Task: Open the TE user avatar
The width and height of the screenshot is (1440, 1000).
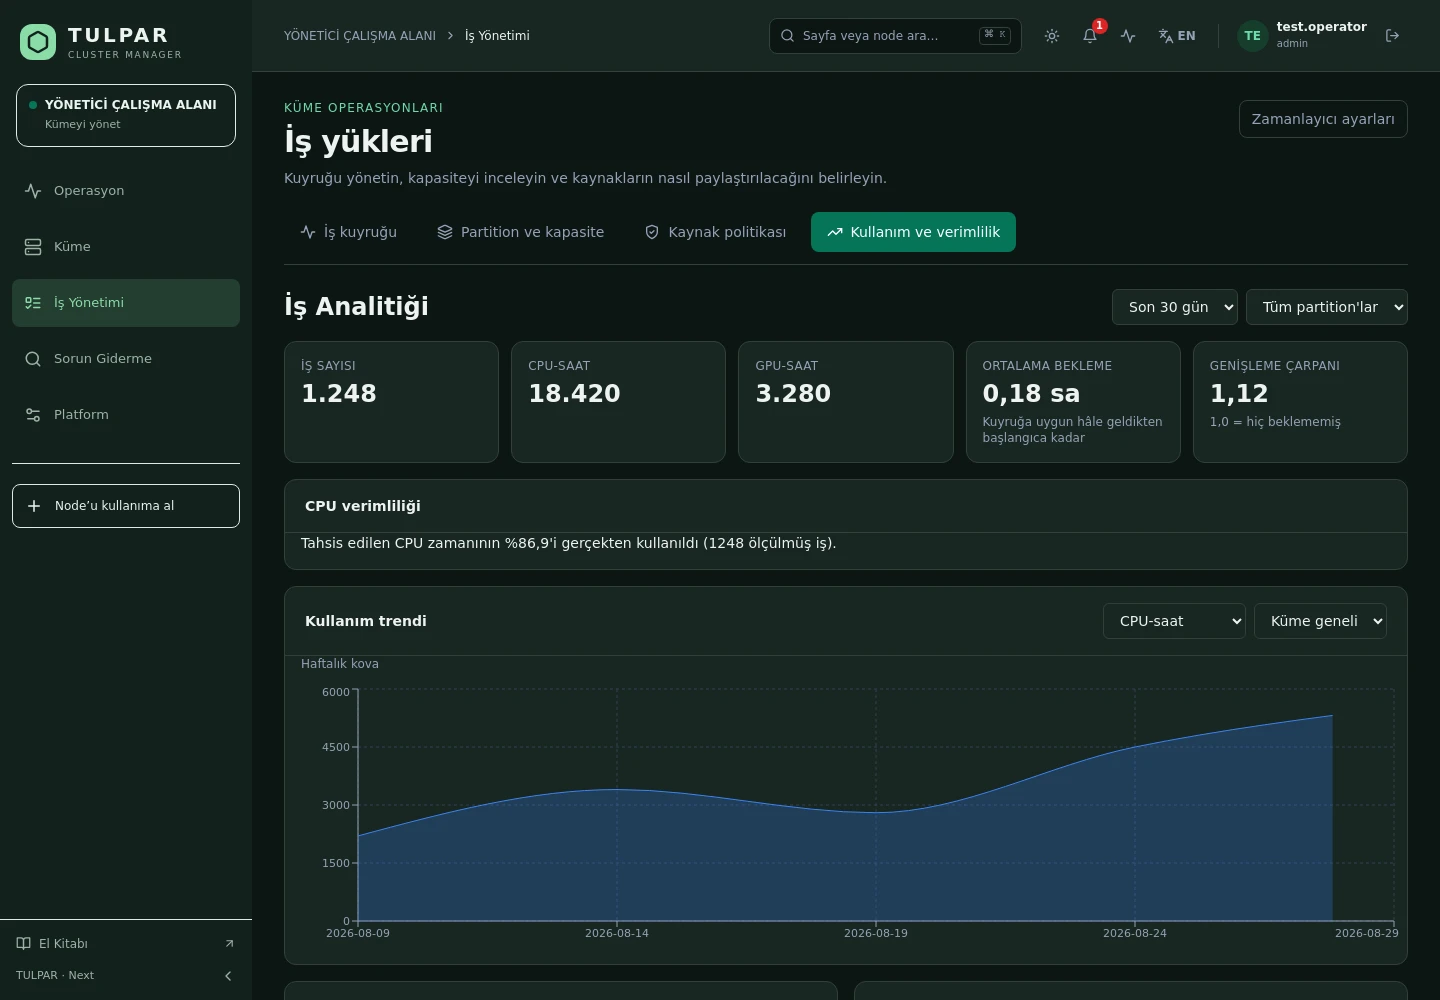Action: click(1252, 36)
